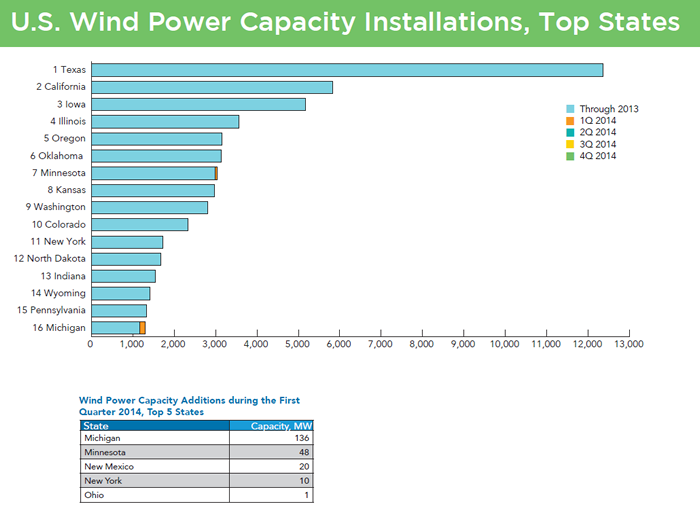Click the 13,000 x-axis tick label

click(x=629, y=344)
